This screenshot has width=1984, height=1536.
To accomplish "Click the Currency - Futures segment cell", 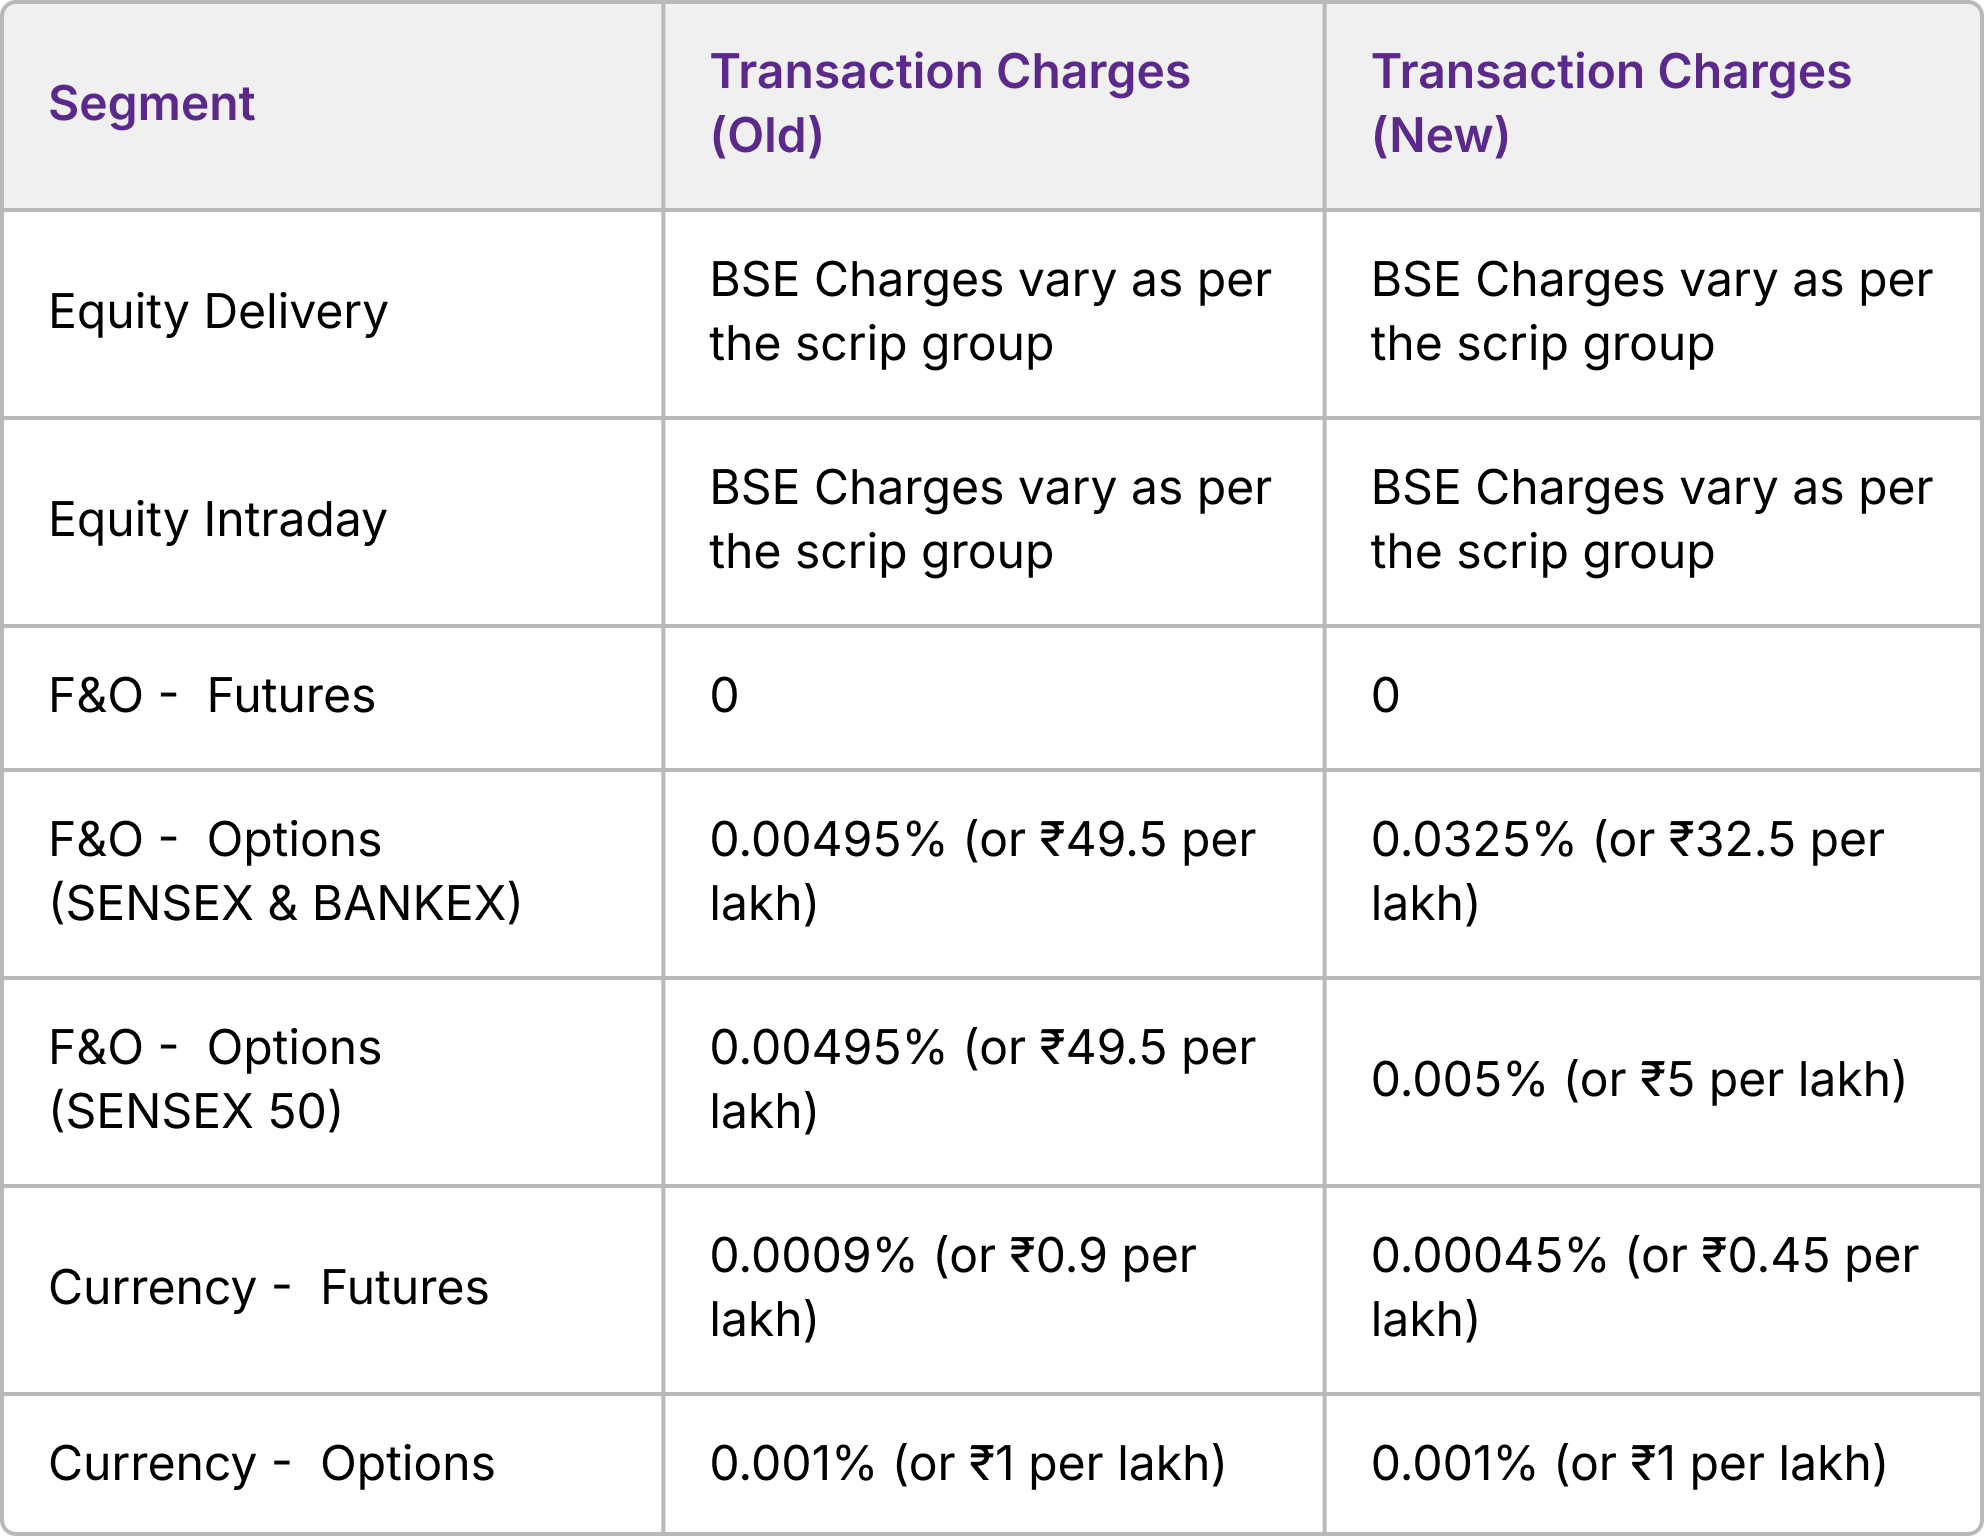I will pos(269,1288).
